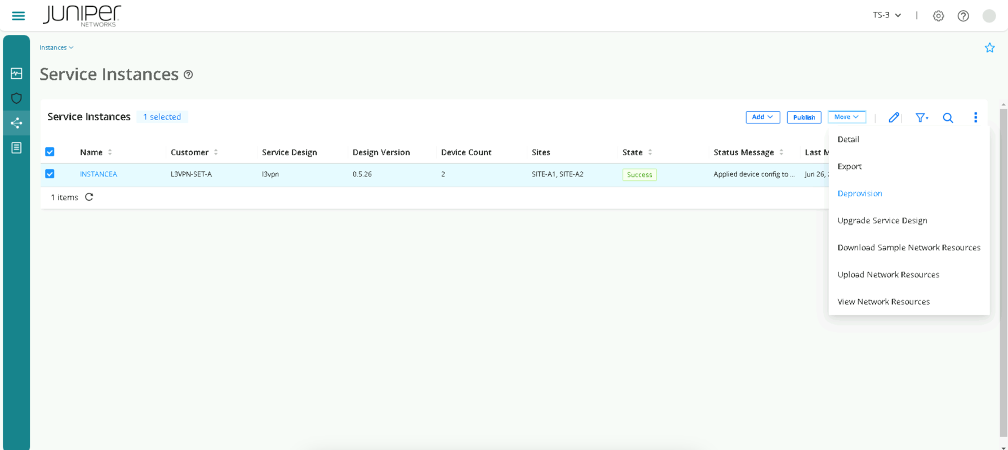Open the filter funnel icon
This screenshot has height=450, width=1008.
922,118
